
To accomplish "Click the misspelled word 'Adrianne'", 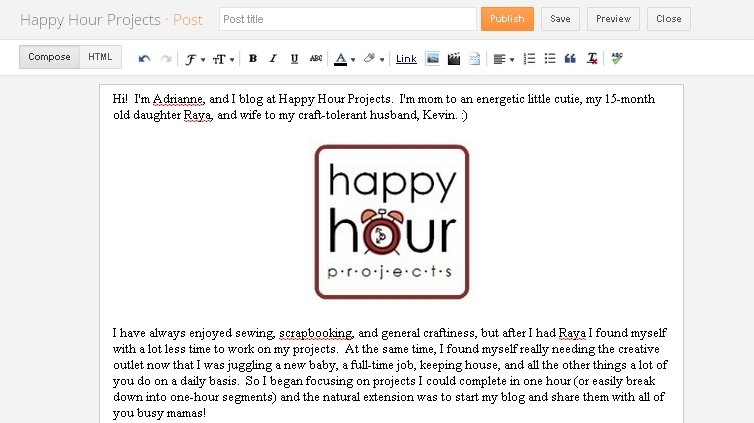I will click(x=178, y=99).
